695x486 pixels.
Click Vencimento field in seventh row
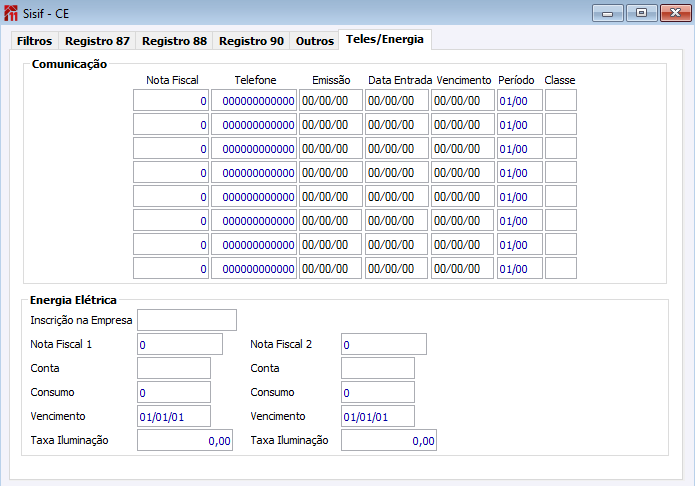click(463, 244)
